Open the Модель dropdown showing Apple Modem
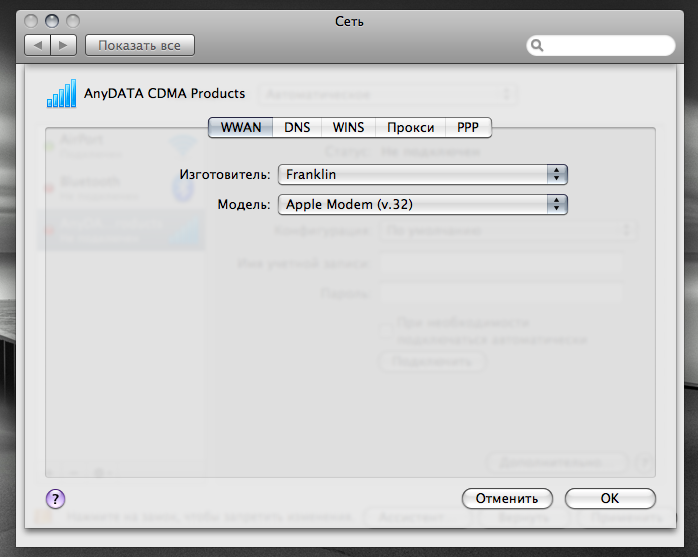 [x=422, y=204]
